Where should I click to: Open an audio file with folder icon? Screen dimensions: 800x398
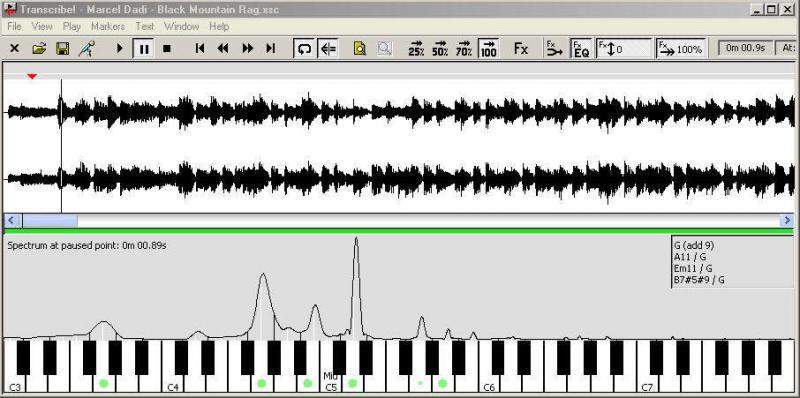[39, 48]
